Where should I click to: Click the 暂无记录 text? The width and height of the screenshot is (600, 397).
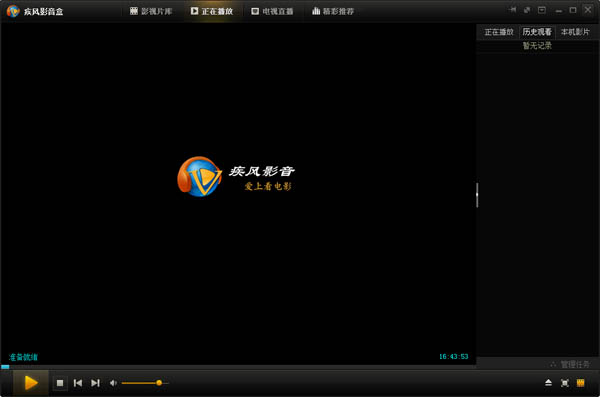[x=537, y=46]
